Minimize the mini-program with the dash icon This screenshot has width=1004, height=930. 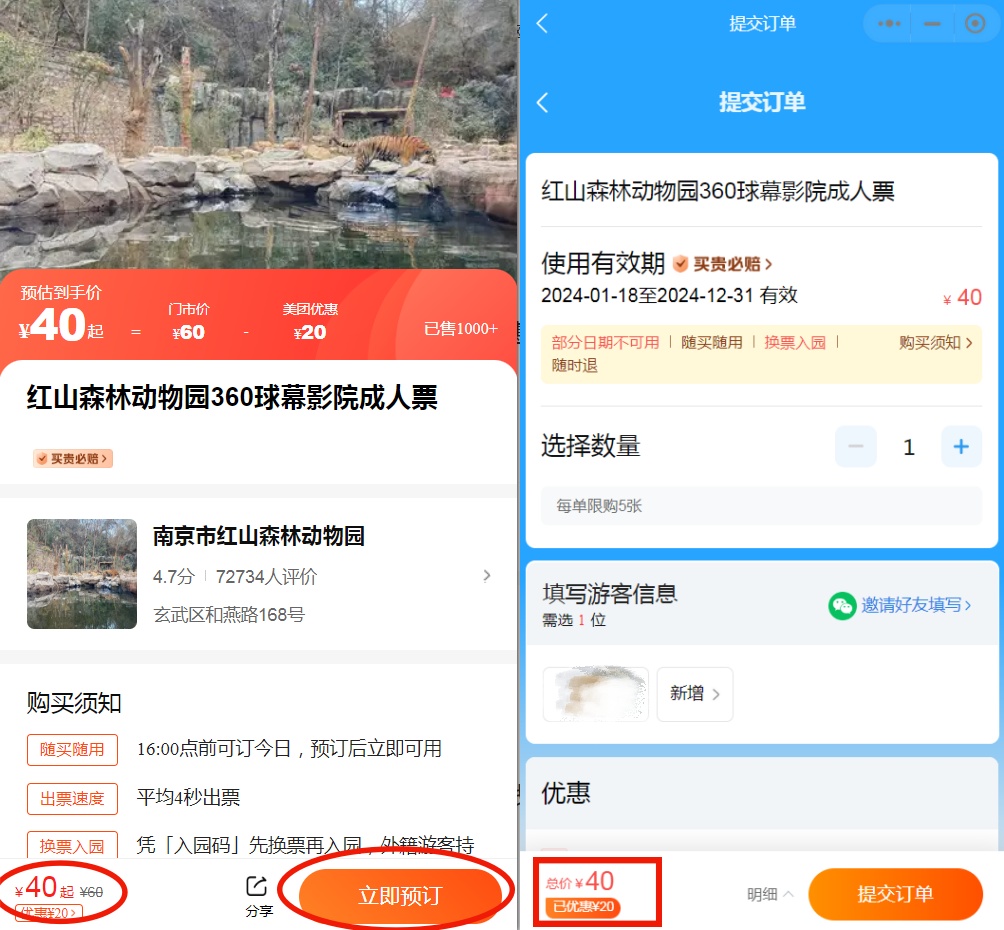tap(932, 24)
